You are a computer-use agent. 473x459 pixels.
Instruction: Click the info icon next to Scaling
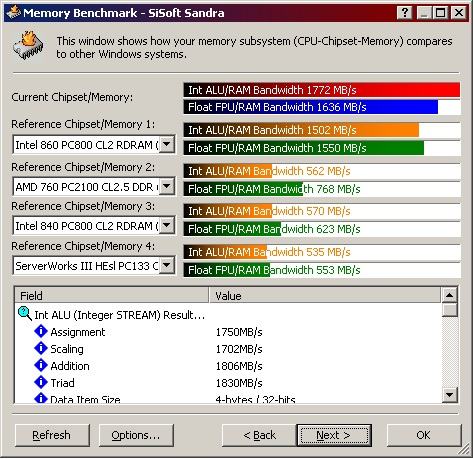[41, 348]
